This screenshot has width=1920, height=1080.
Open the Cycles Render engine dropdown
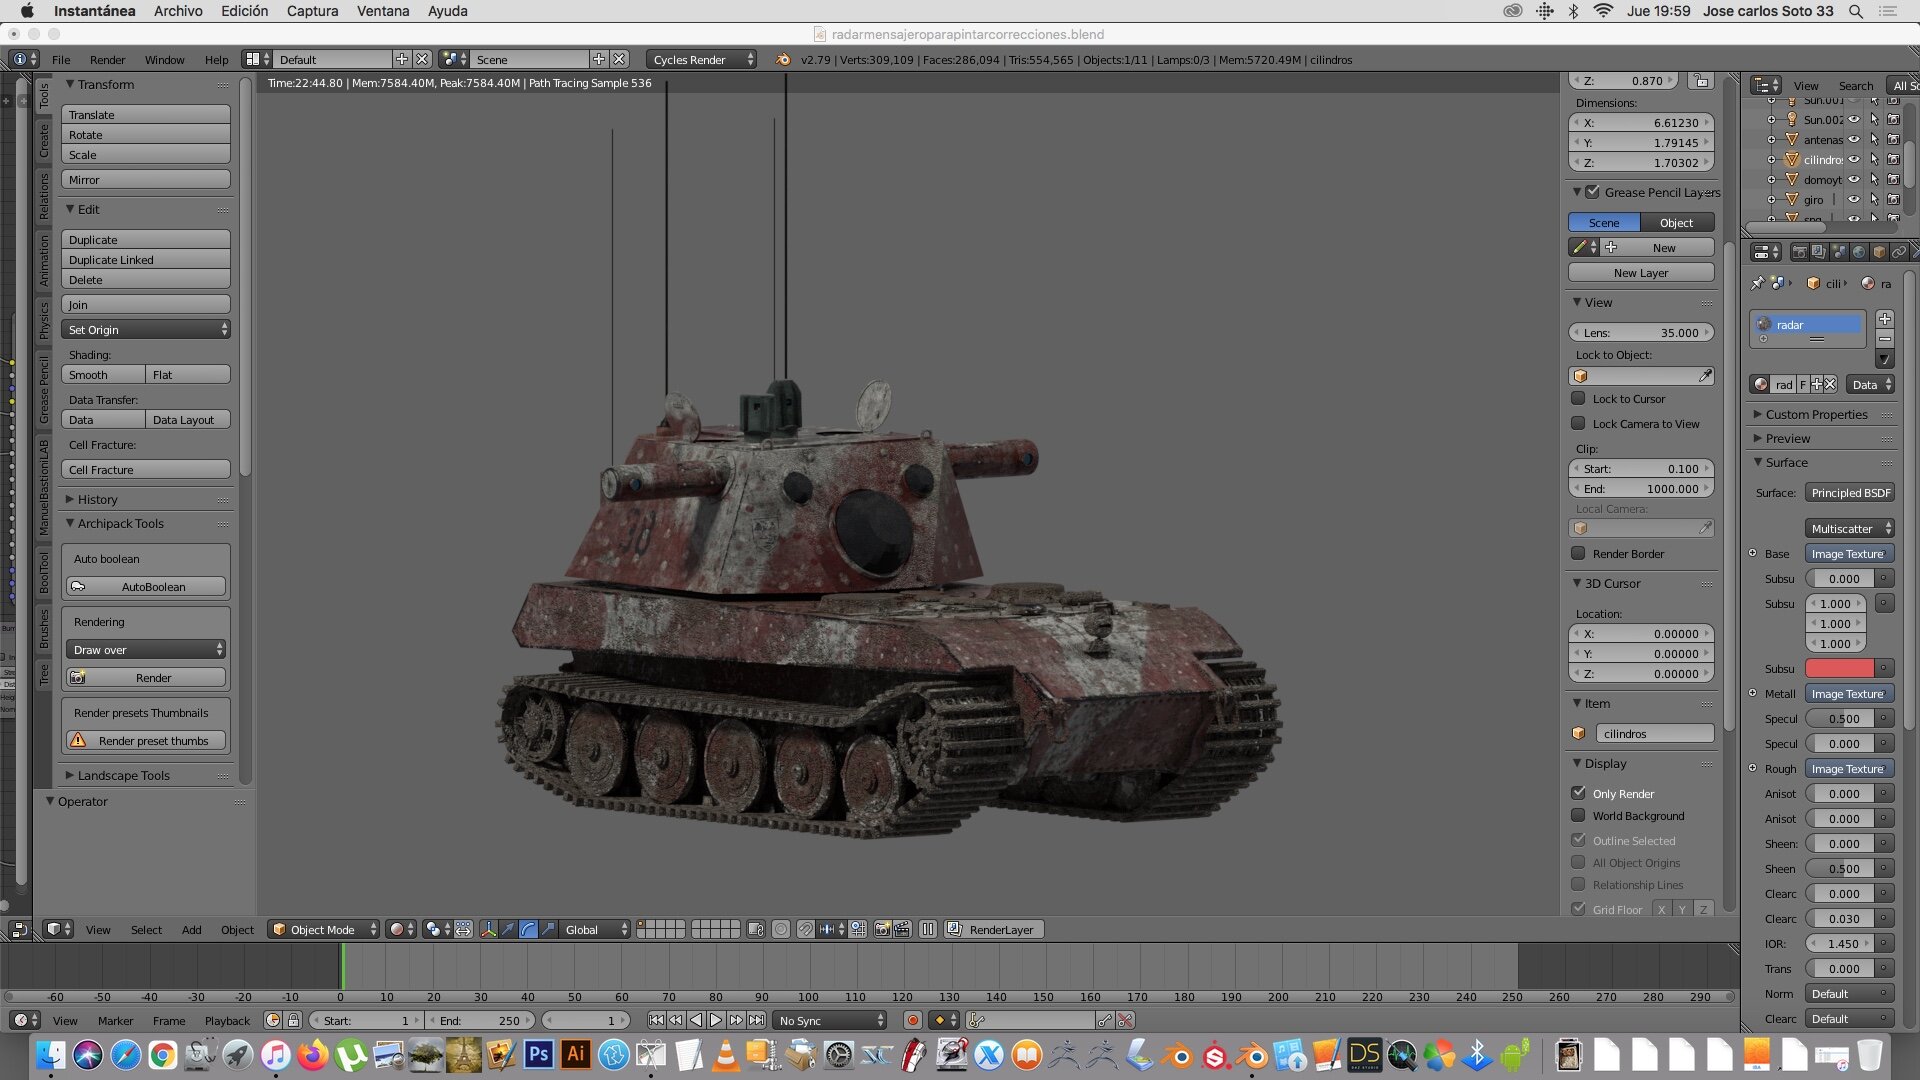click(702, 59)
